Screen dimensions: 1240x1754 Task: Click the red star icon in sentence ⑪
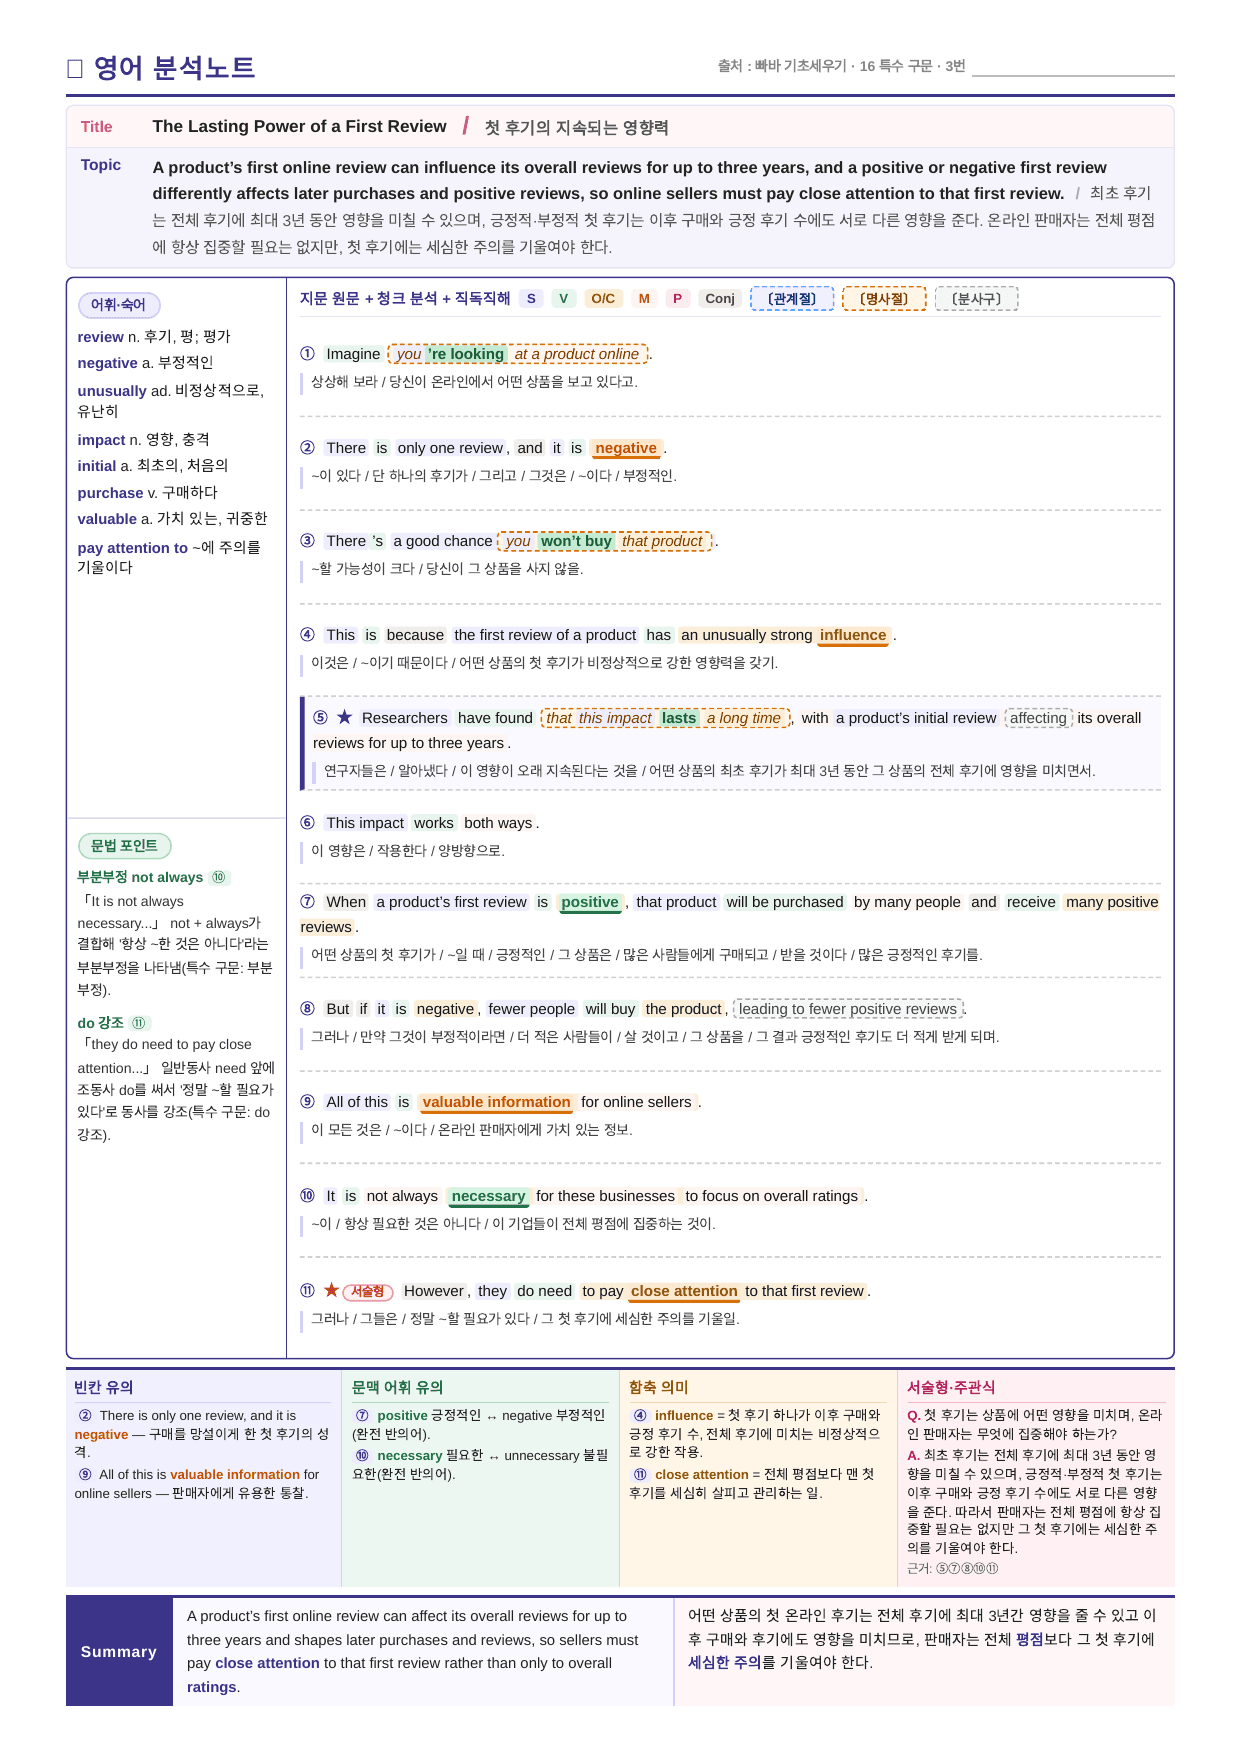[331, 1290]
